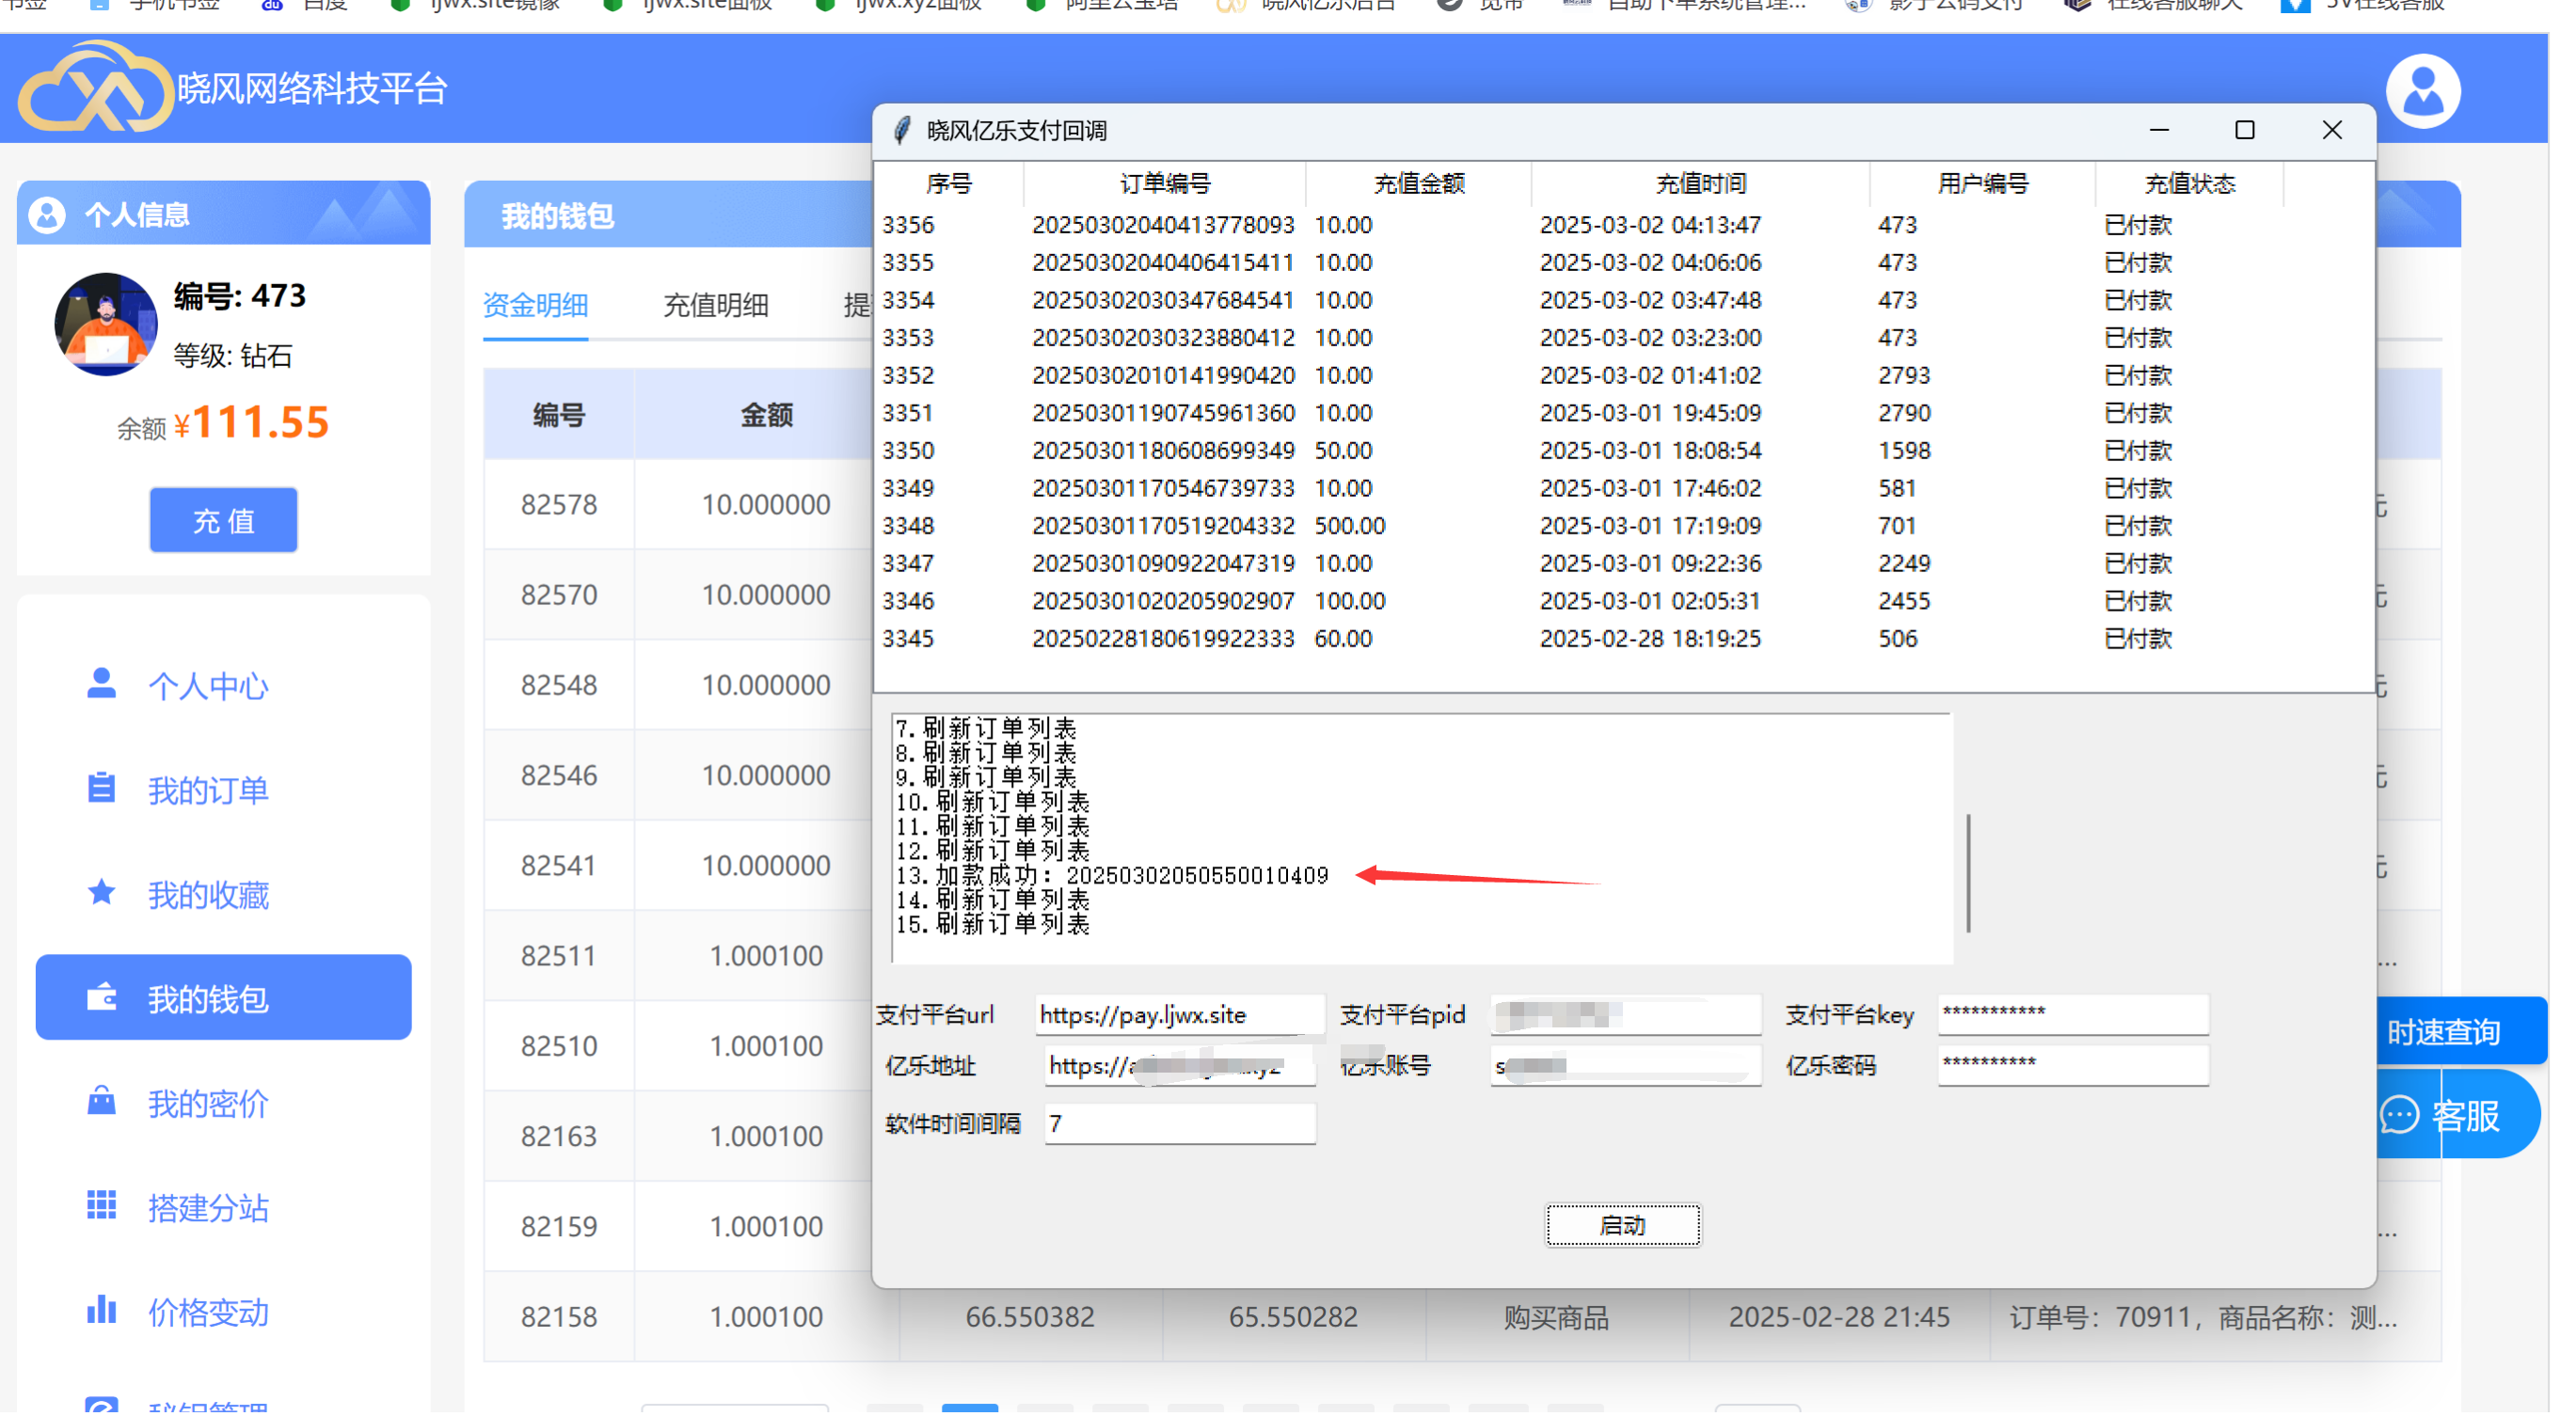Click the grid icon beside 搭建分站
2576x1416 pixels.
coord(101,1206)
